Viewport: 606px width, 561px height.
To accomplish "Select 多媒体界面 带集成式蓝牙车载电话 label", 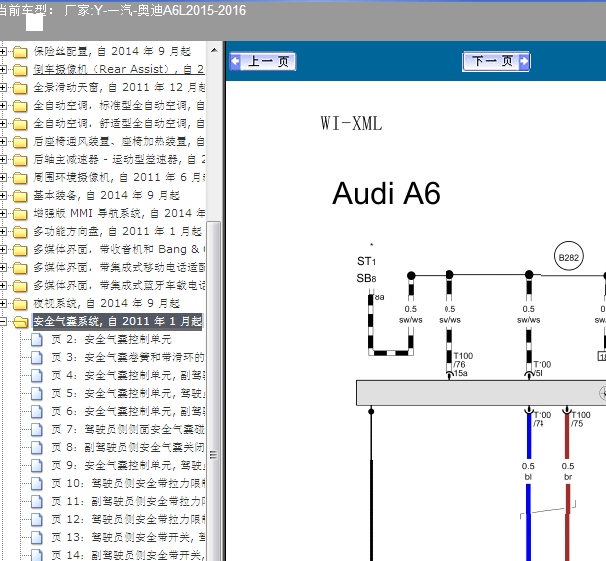I will point(119,286).
